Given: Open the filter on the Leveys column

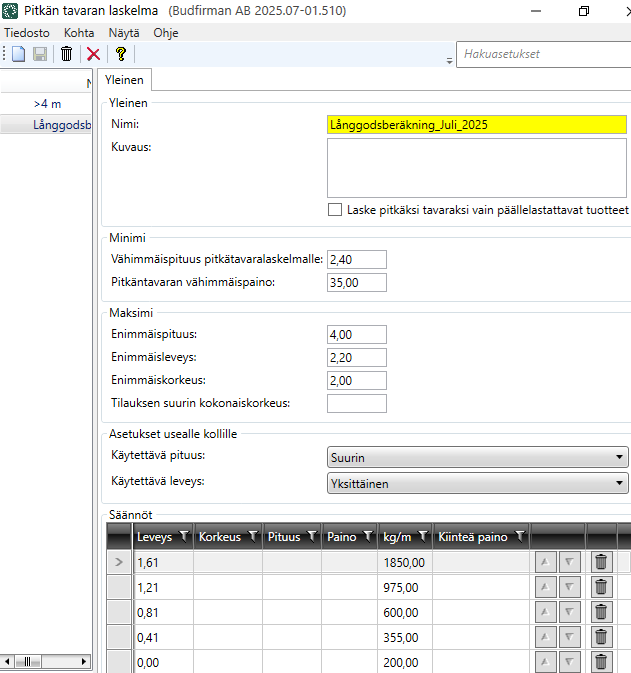Looking at the screenshot, I should [x=183, y=537].
